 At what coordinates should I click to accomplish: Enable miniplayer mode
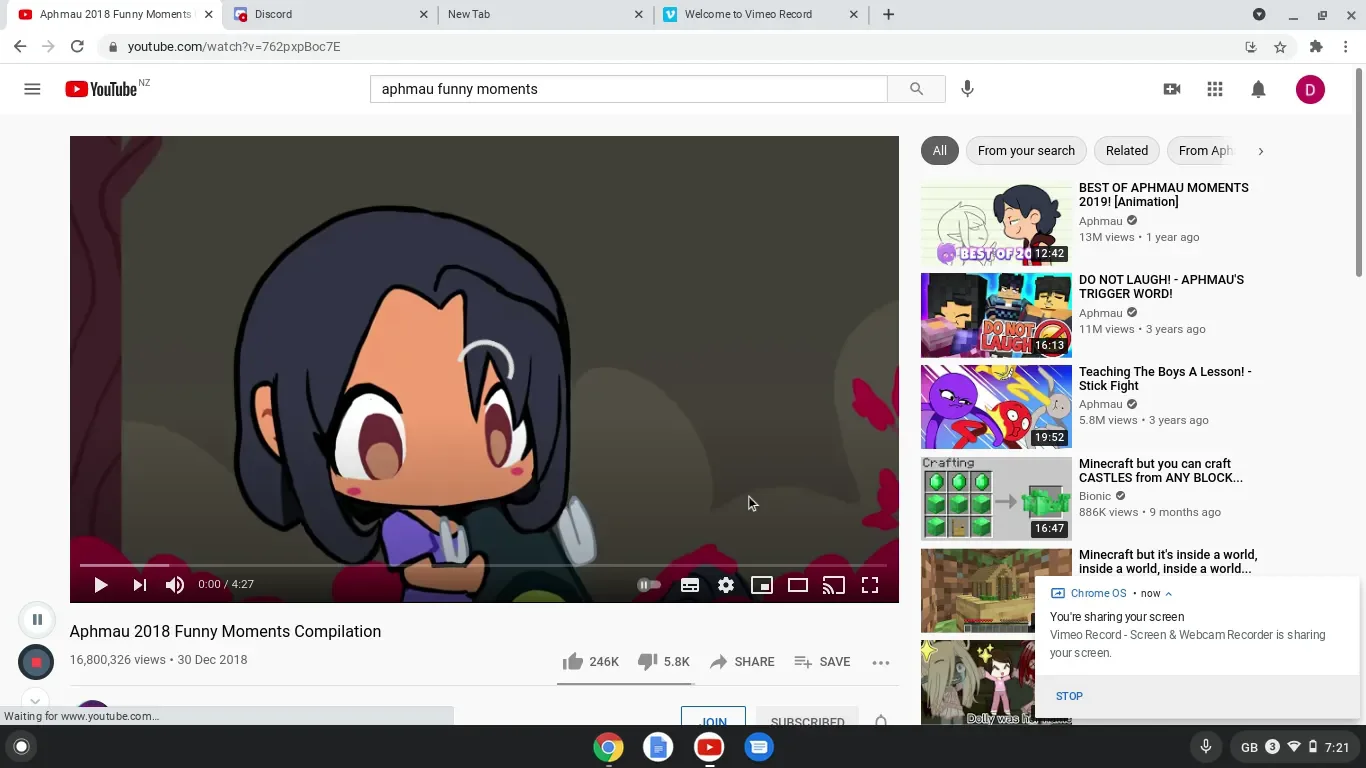pos(762,585)
